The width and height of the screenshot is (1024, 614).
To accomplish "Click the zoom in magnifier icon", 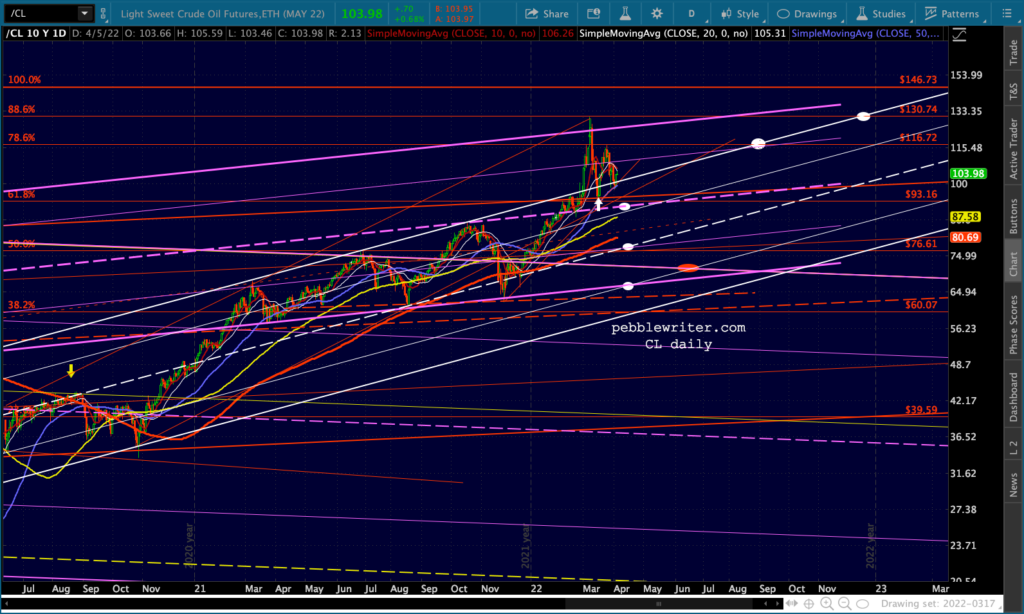I will 827,604.
